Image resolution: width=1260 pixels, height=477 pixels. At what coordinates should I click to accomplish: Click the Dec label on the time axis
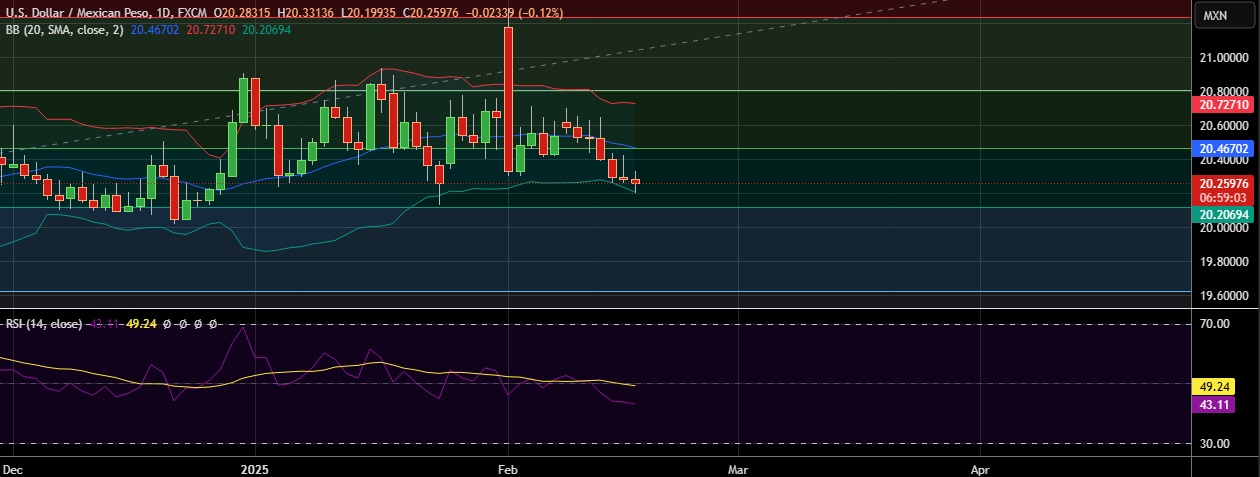click(13, 468)
